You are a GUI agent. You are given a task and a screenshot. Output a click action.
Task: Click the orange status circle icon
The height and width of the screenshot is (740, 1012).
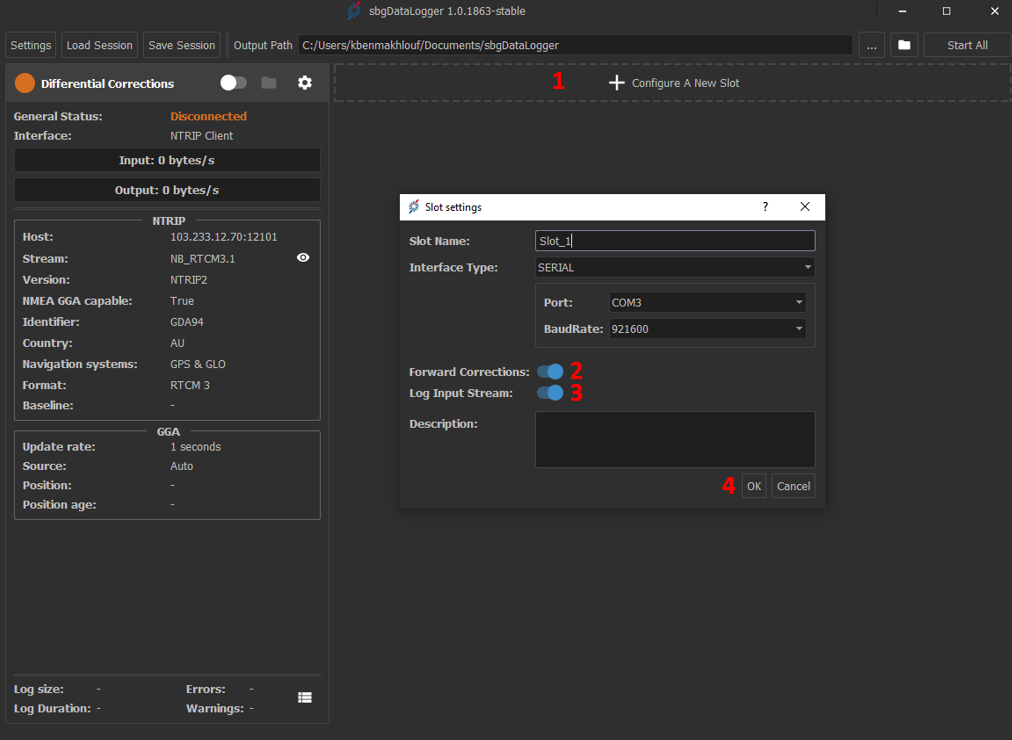25,83
